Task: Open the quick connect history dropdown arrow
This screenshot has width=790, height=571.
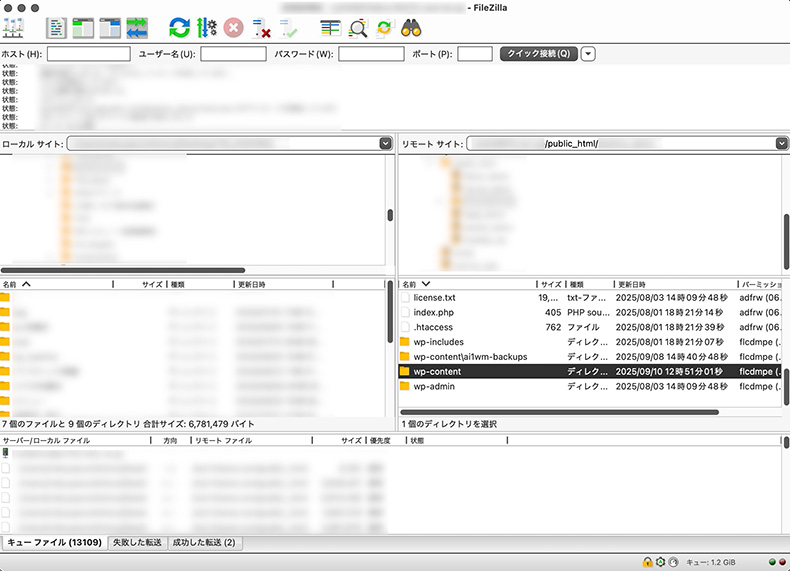Action: (x=588, y=54)
